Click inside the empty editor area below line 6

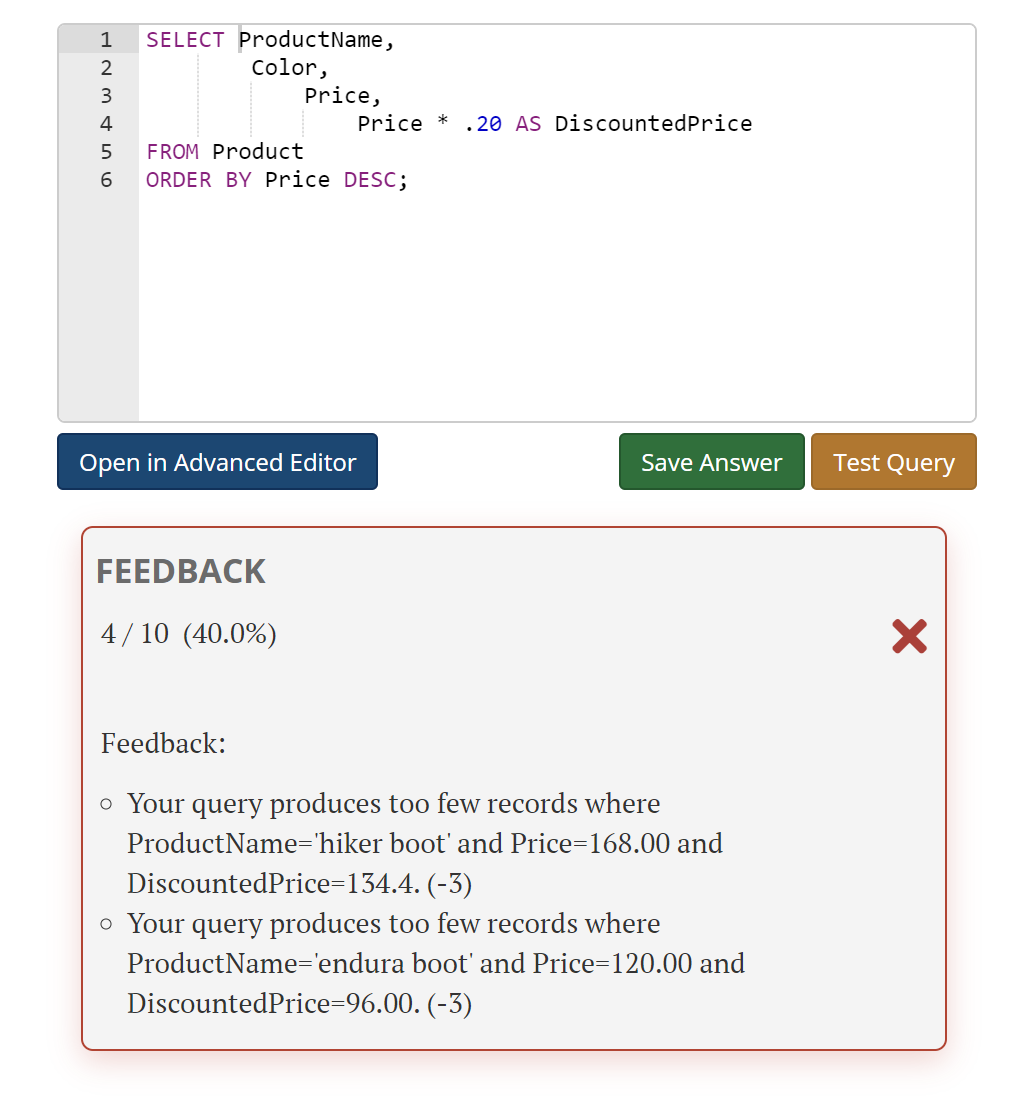point(500,300)
